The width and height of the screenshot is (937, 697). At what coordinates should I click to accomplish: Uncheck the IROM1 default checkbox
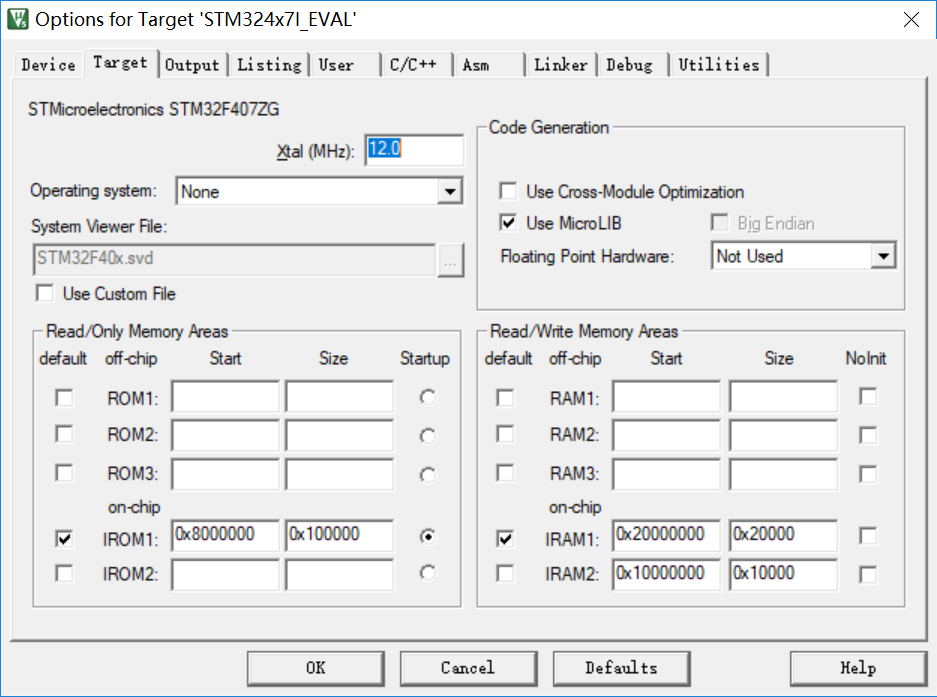pyautogui.click(x=64, y=539)
